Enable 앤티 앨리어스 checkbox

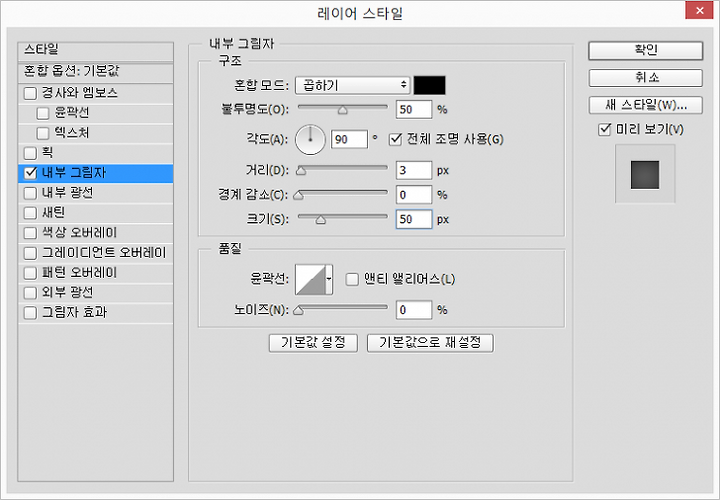[352, 279]
